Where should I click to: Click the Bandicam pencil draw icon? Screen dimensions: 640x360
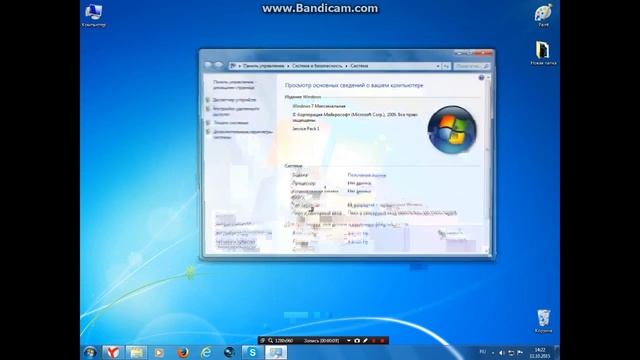[365, 340]
